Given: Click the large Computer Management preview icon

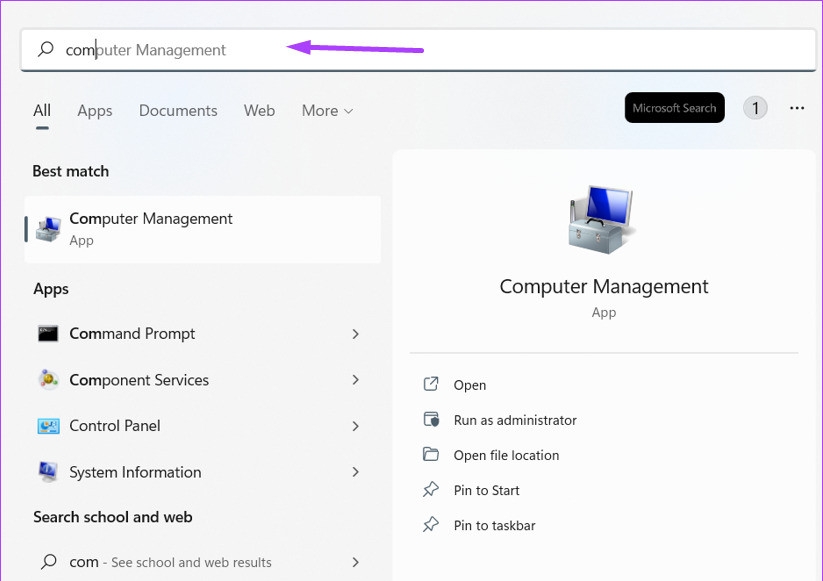Looking at the screenshot, I should pyautogui.click(x=604, y=217).
